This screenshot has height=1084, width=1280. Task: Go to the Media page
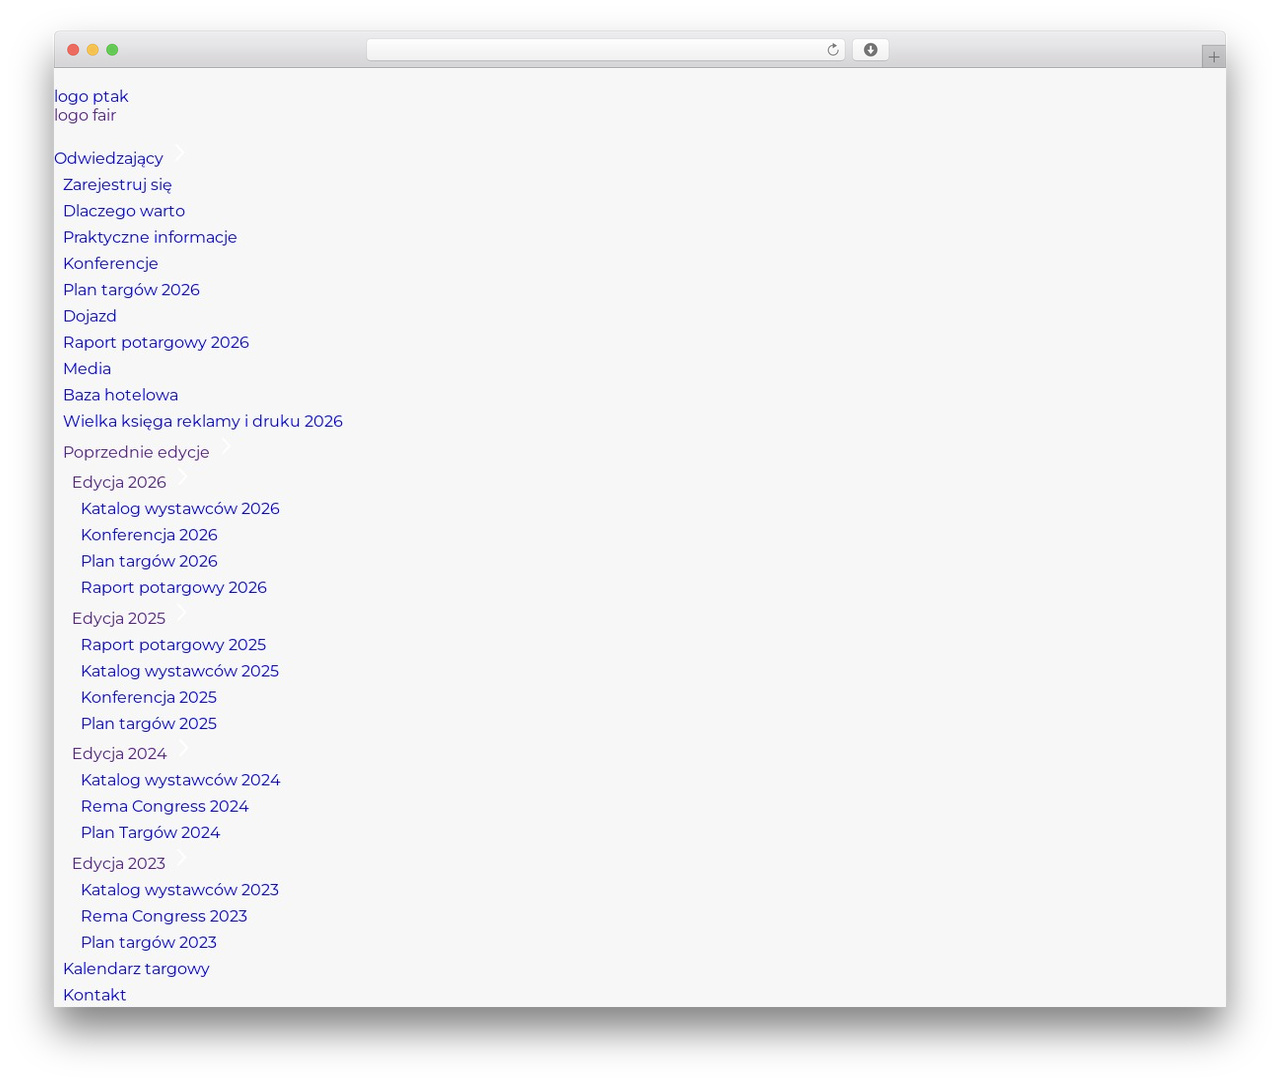pyautogui.click(x=87, y=369)
